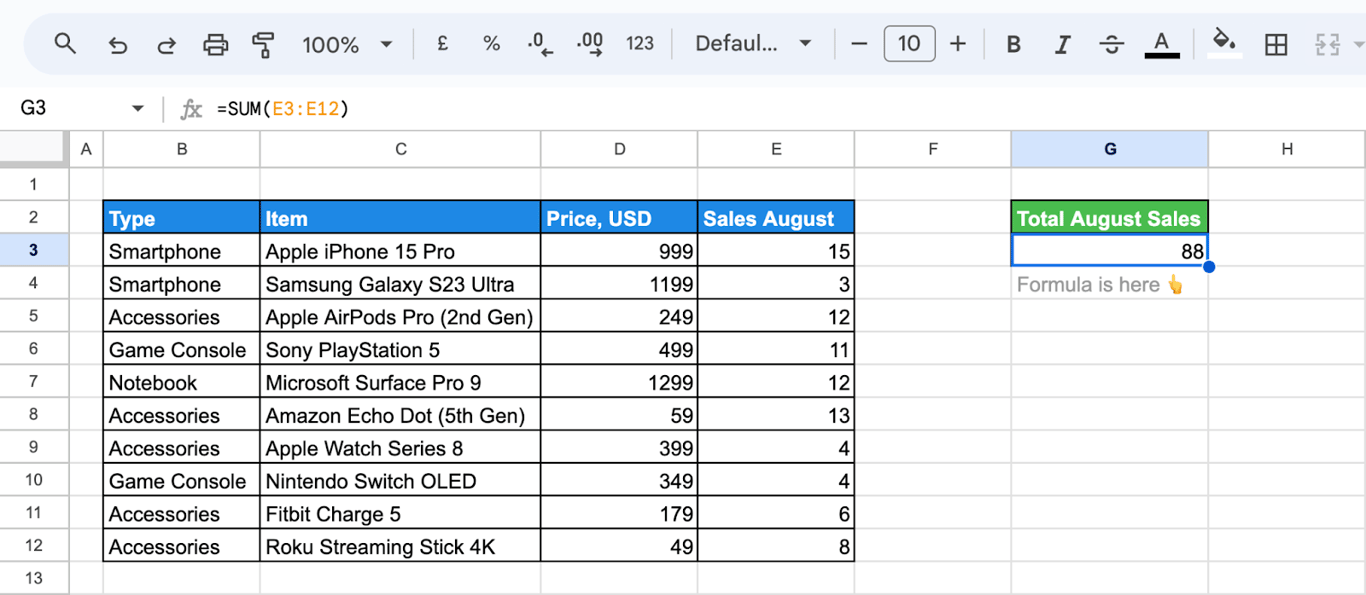Click the Sales August header cell

point(776,218)
